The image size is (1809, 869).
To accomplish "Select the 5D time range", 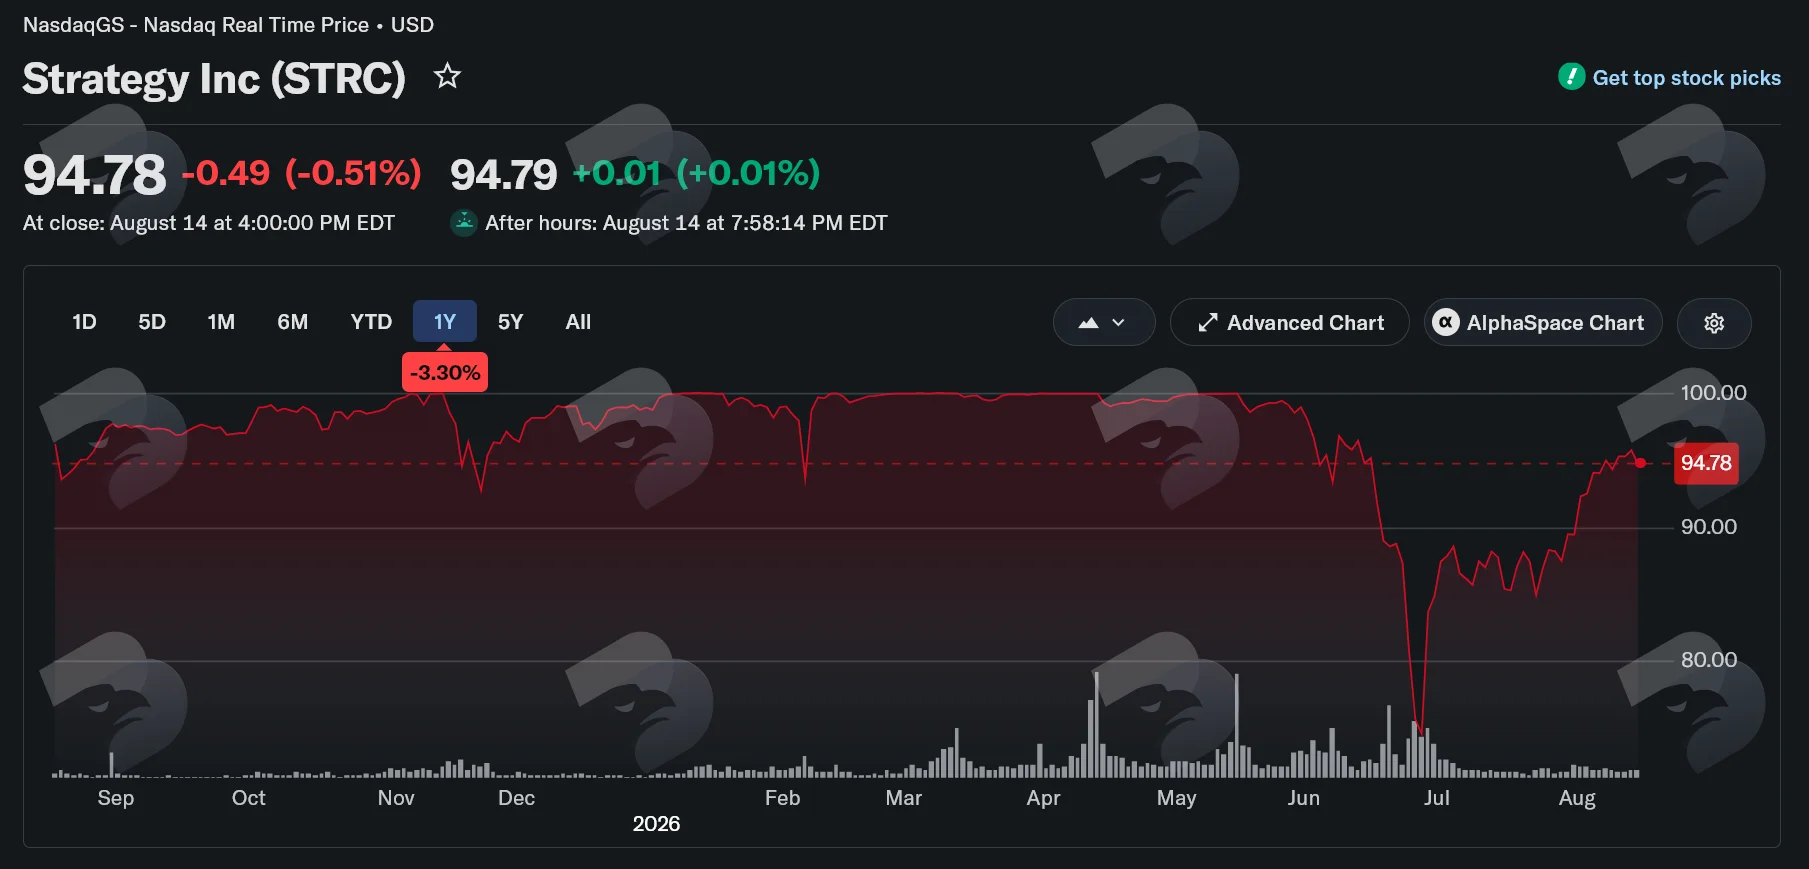I will 152,322.
